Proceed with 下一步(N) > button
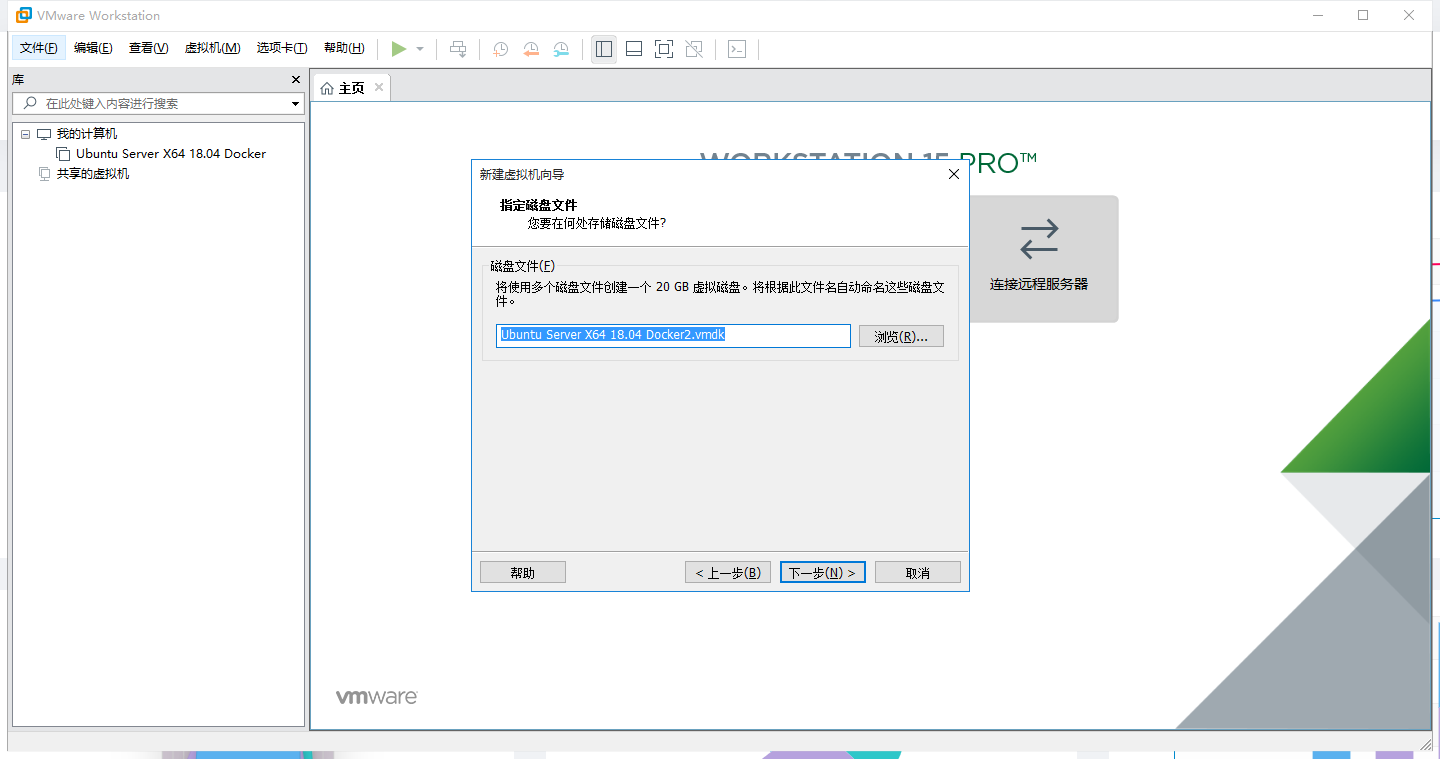1440x759 pixels. coord(823,572)
